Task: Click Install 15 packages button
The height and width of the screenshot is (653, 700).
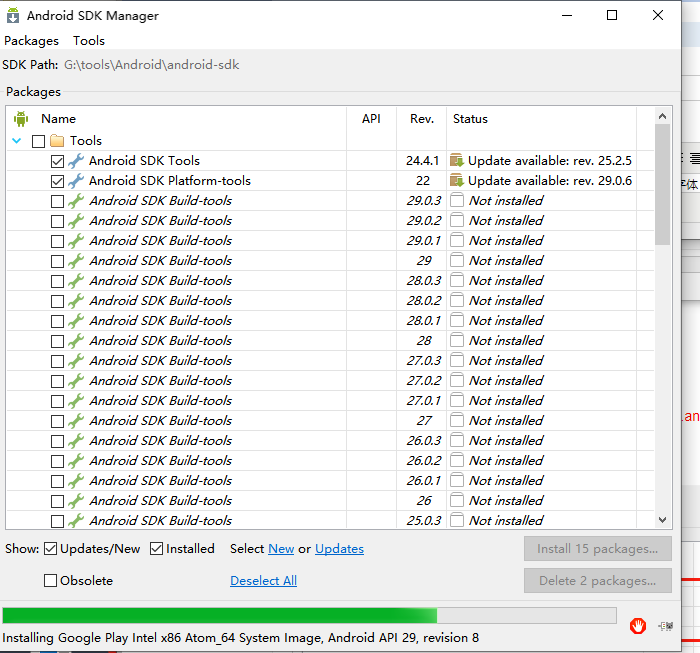Action: click(x=597, y=549)
